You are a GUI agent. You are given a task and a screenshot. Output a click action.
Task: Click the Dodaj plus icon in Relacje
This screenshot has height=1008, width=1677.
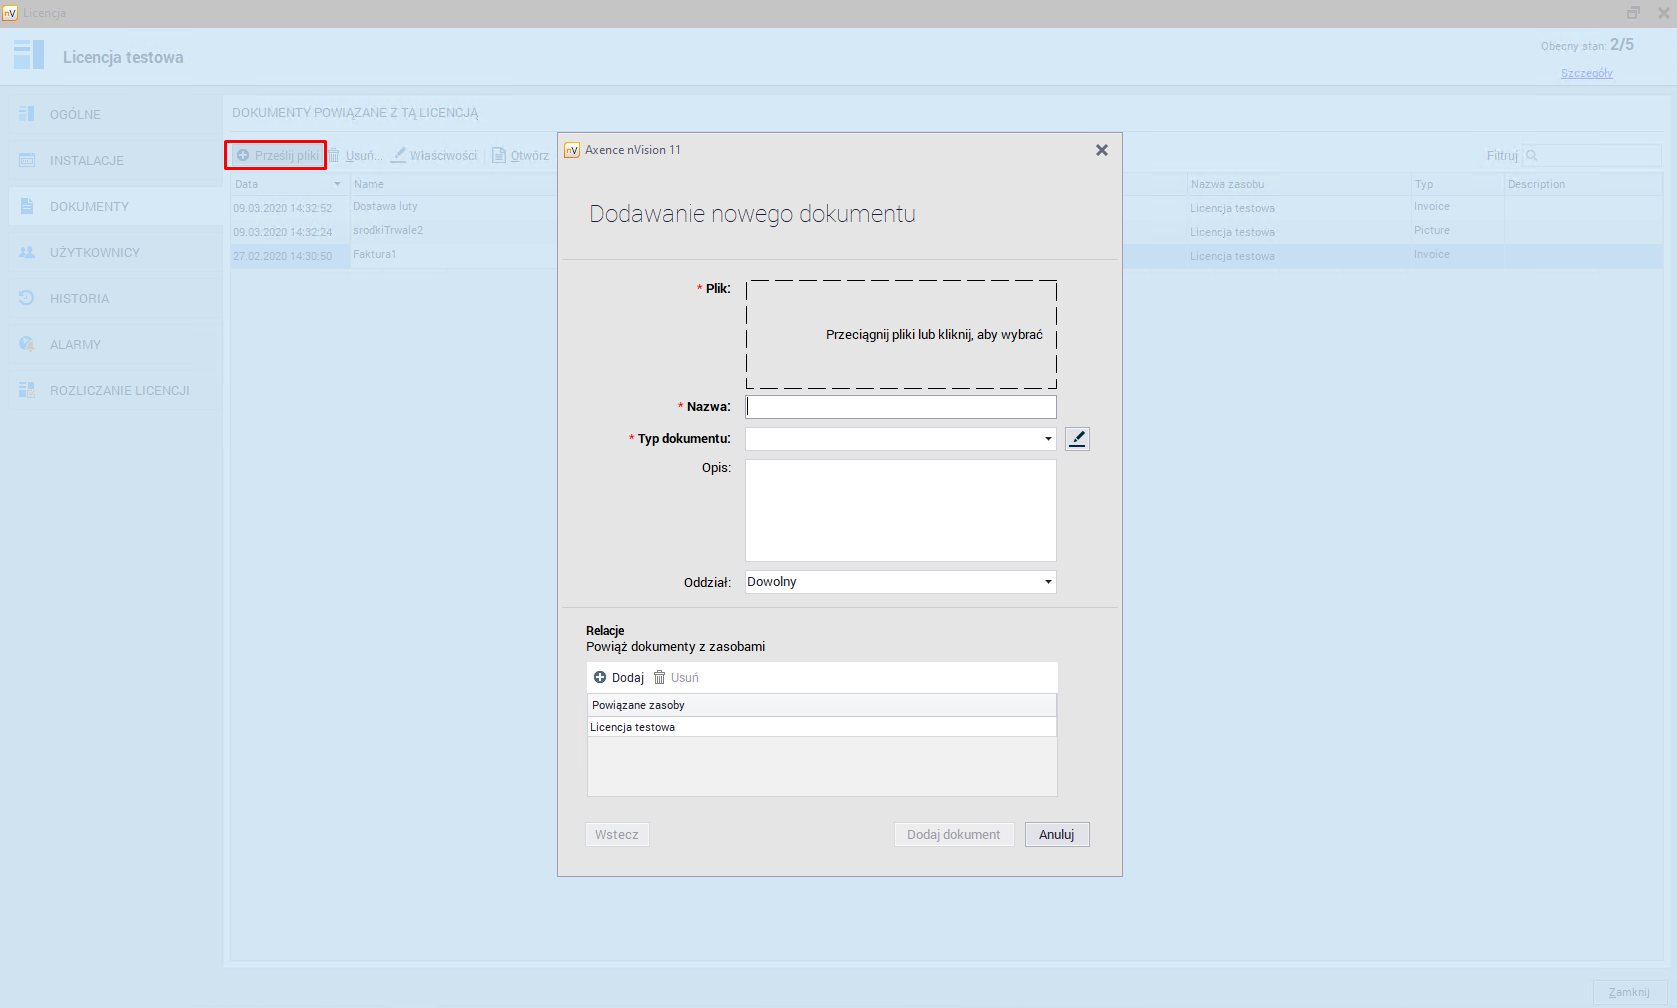[x=600, y=678]
